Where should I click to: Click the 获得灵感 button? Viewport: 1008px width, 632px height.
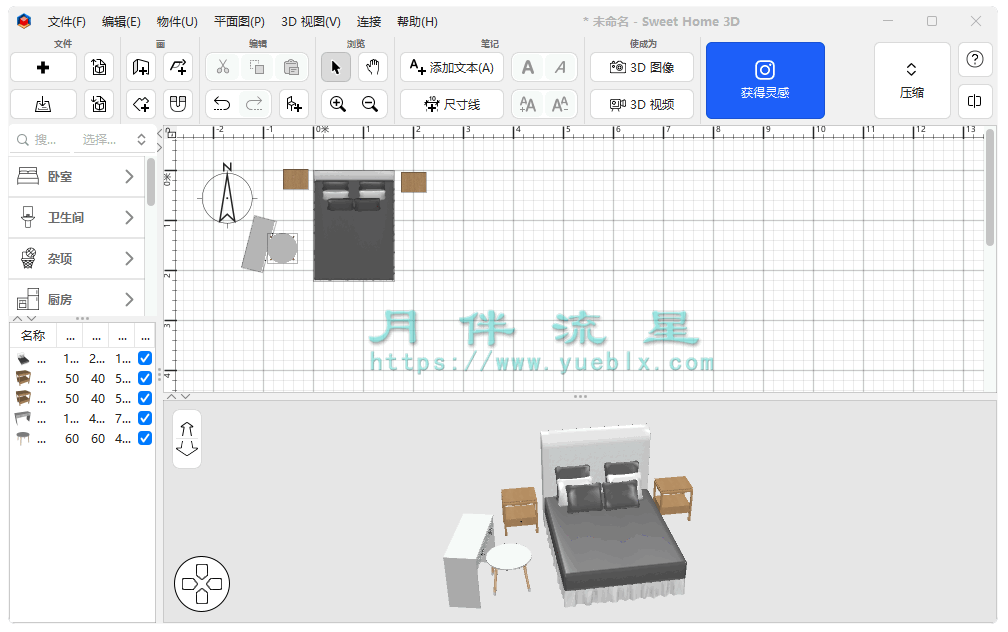(765, 80)
